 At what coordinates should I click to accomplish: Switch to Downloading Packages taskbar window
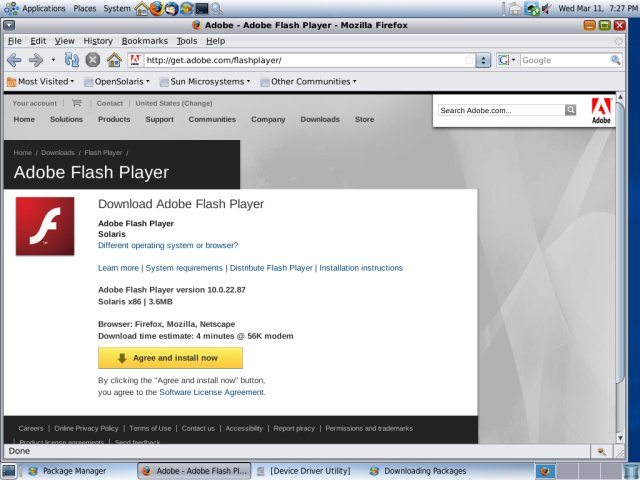(x=419, y=471)
